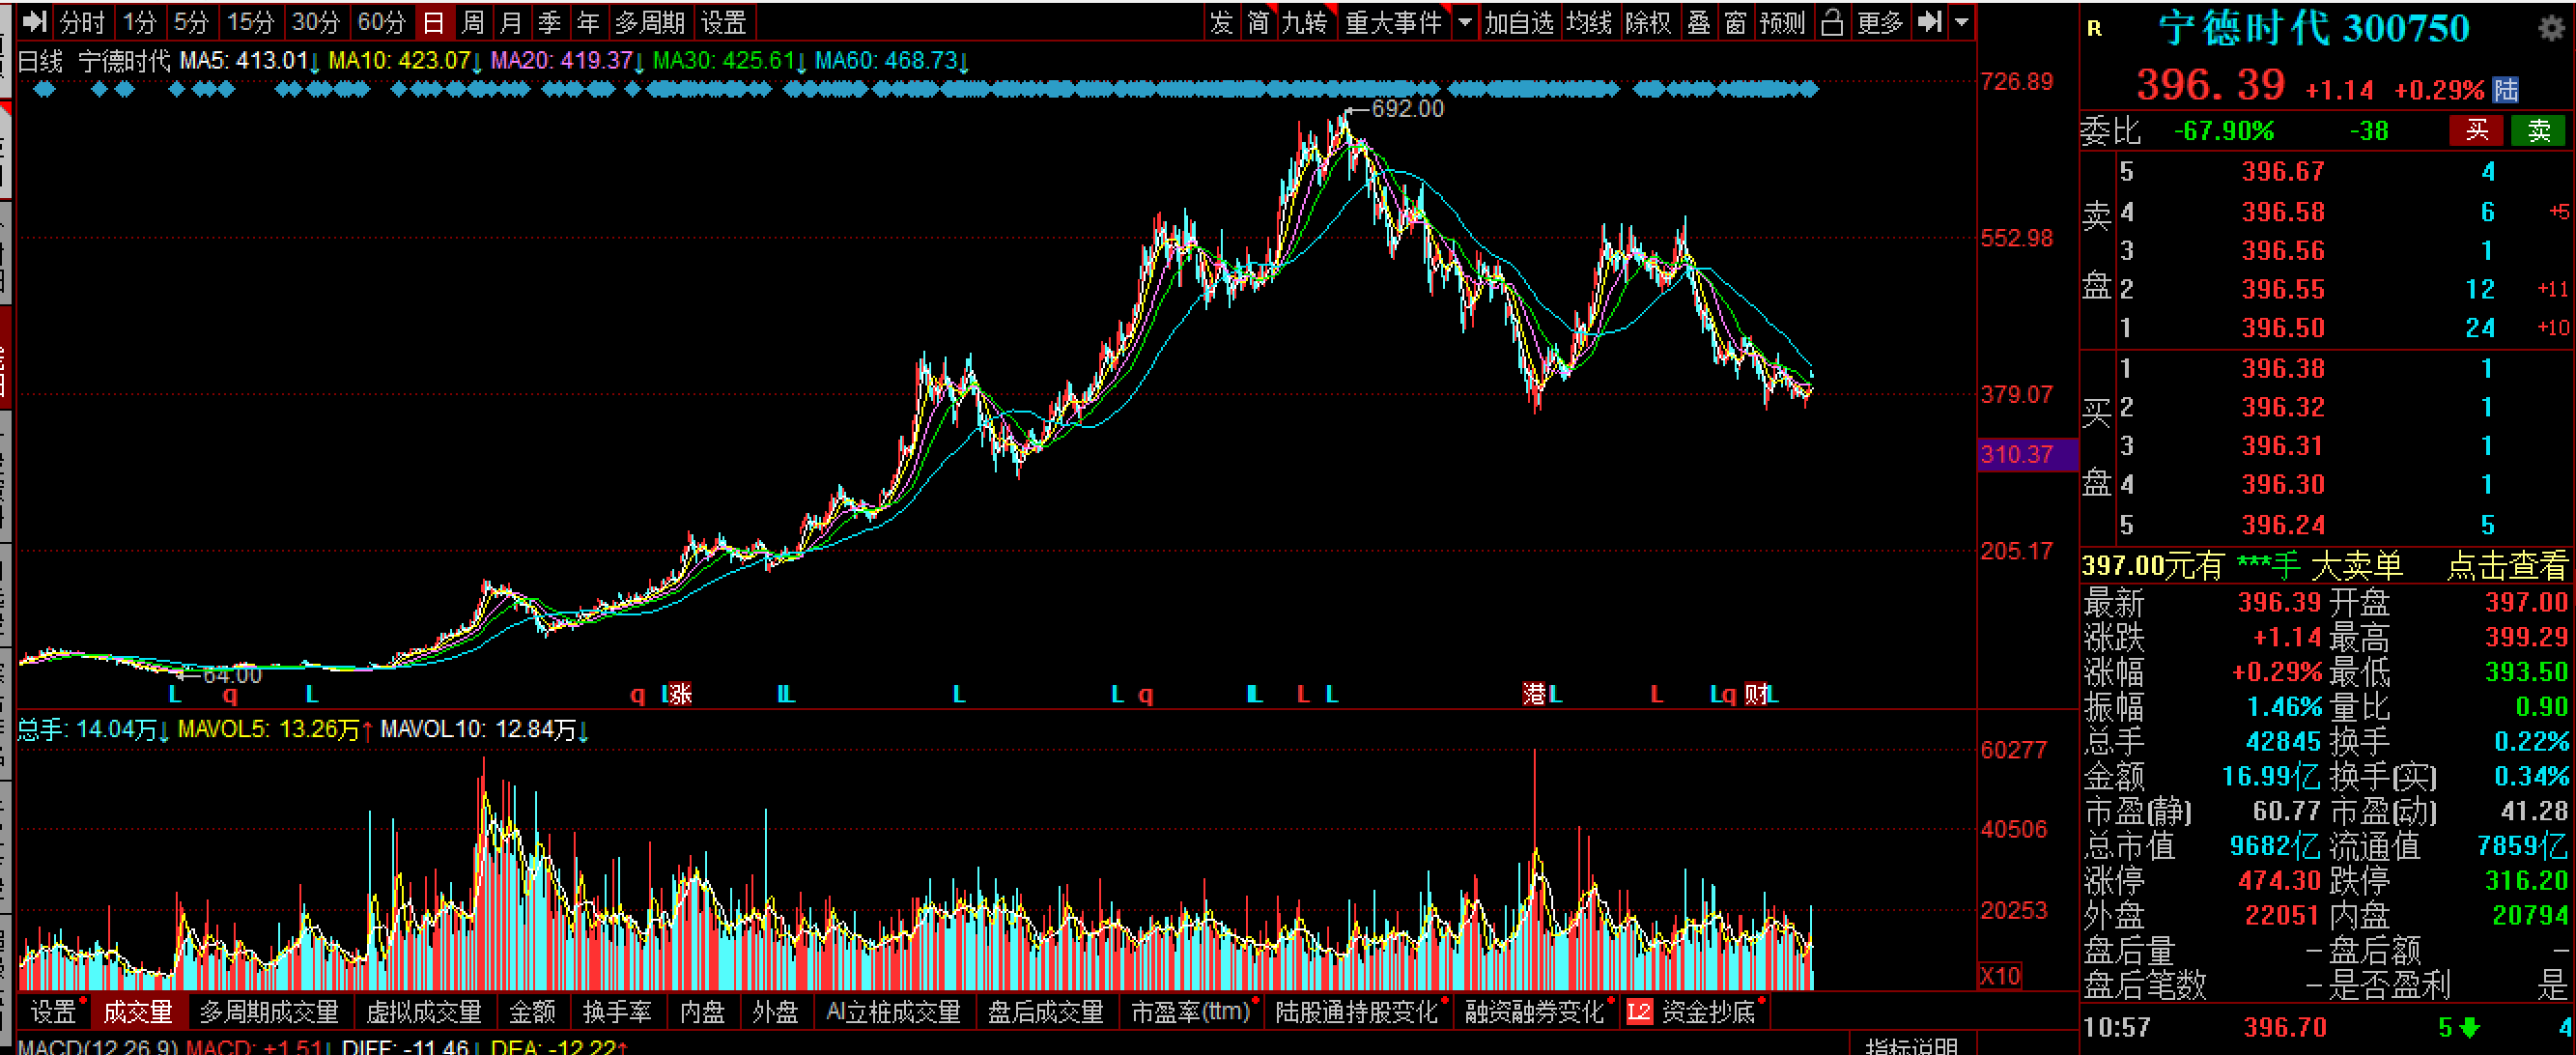This screenshot has width=2576, height=1055.
Task: Toggle 均线 moving average lines
Action: coord(1589,22)
